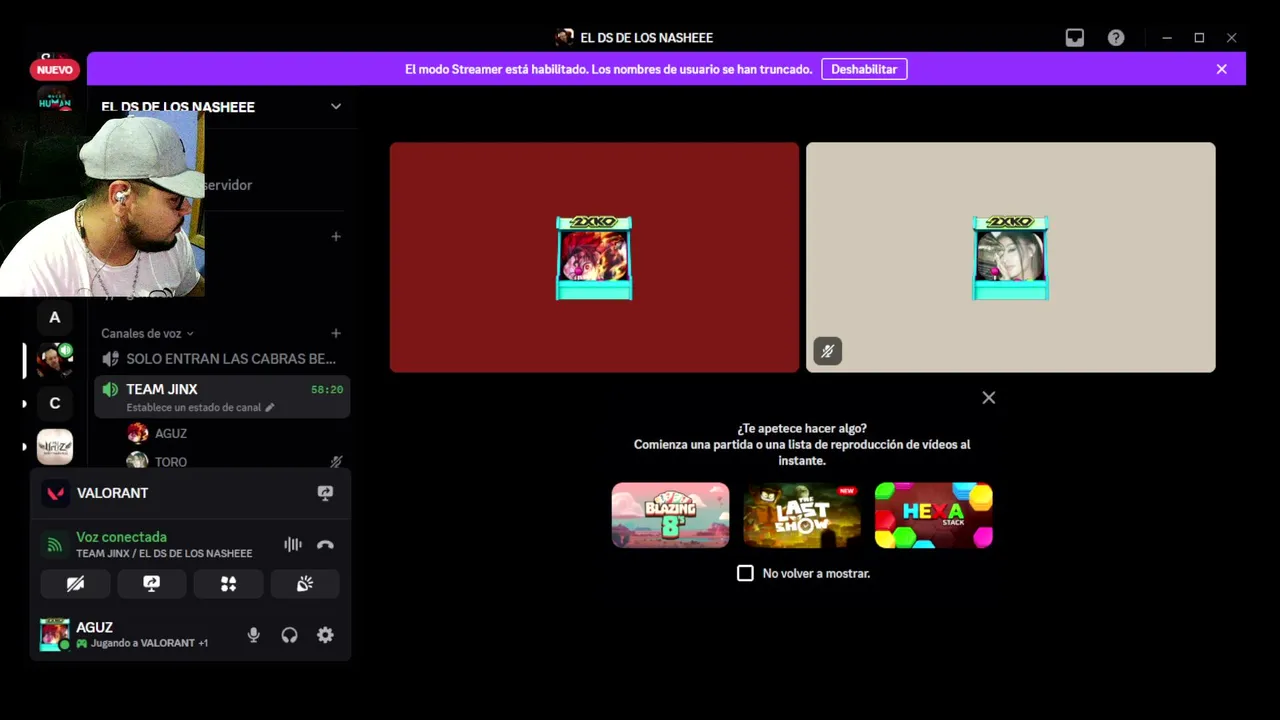
Task: Open AGUZ user profile avatar
Action: click(54, 635)
